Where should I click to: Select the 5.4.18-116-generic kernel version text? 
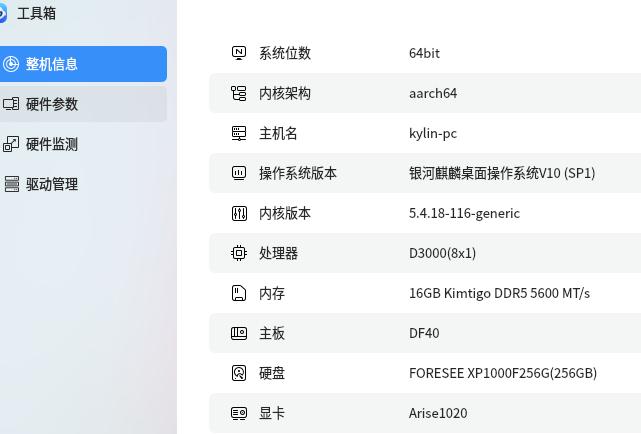(x=464, y=213)
